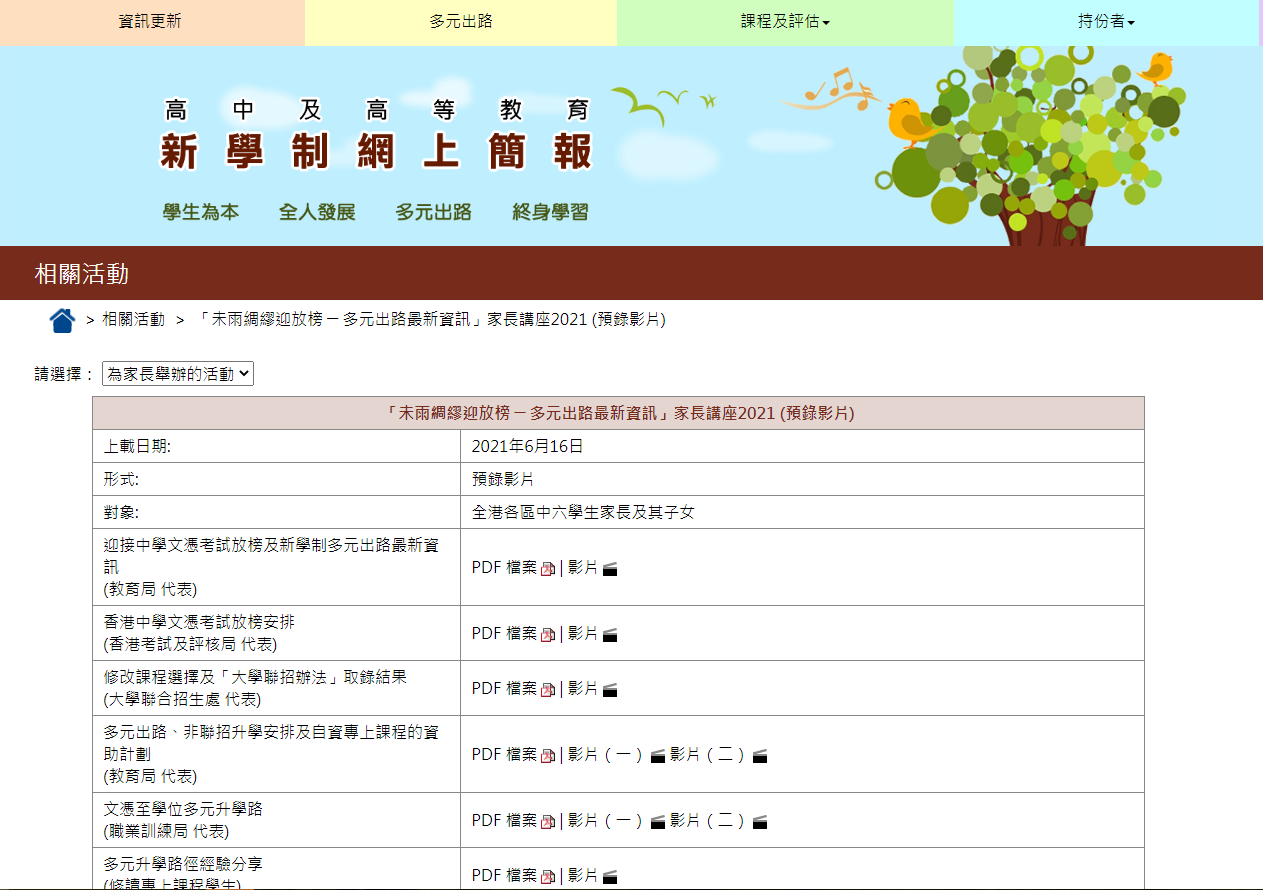Open PDF icon in 迎接中學文憑考試放榜 row
Viewport: 1263px width, 890px height.
click(547, 569)
